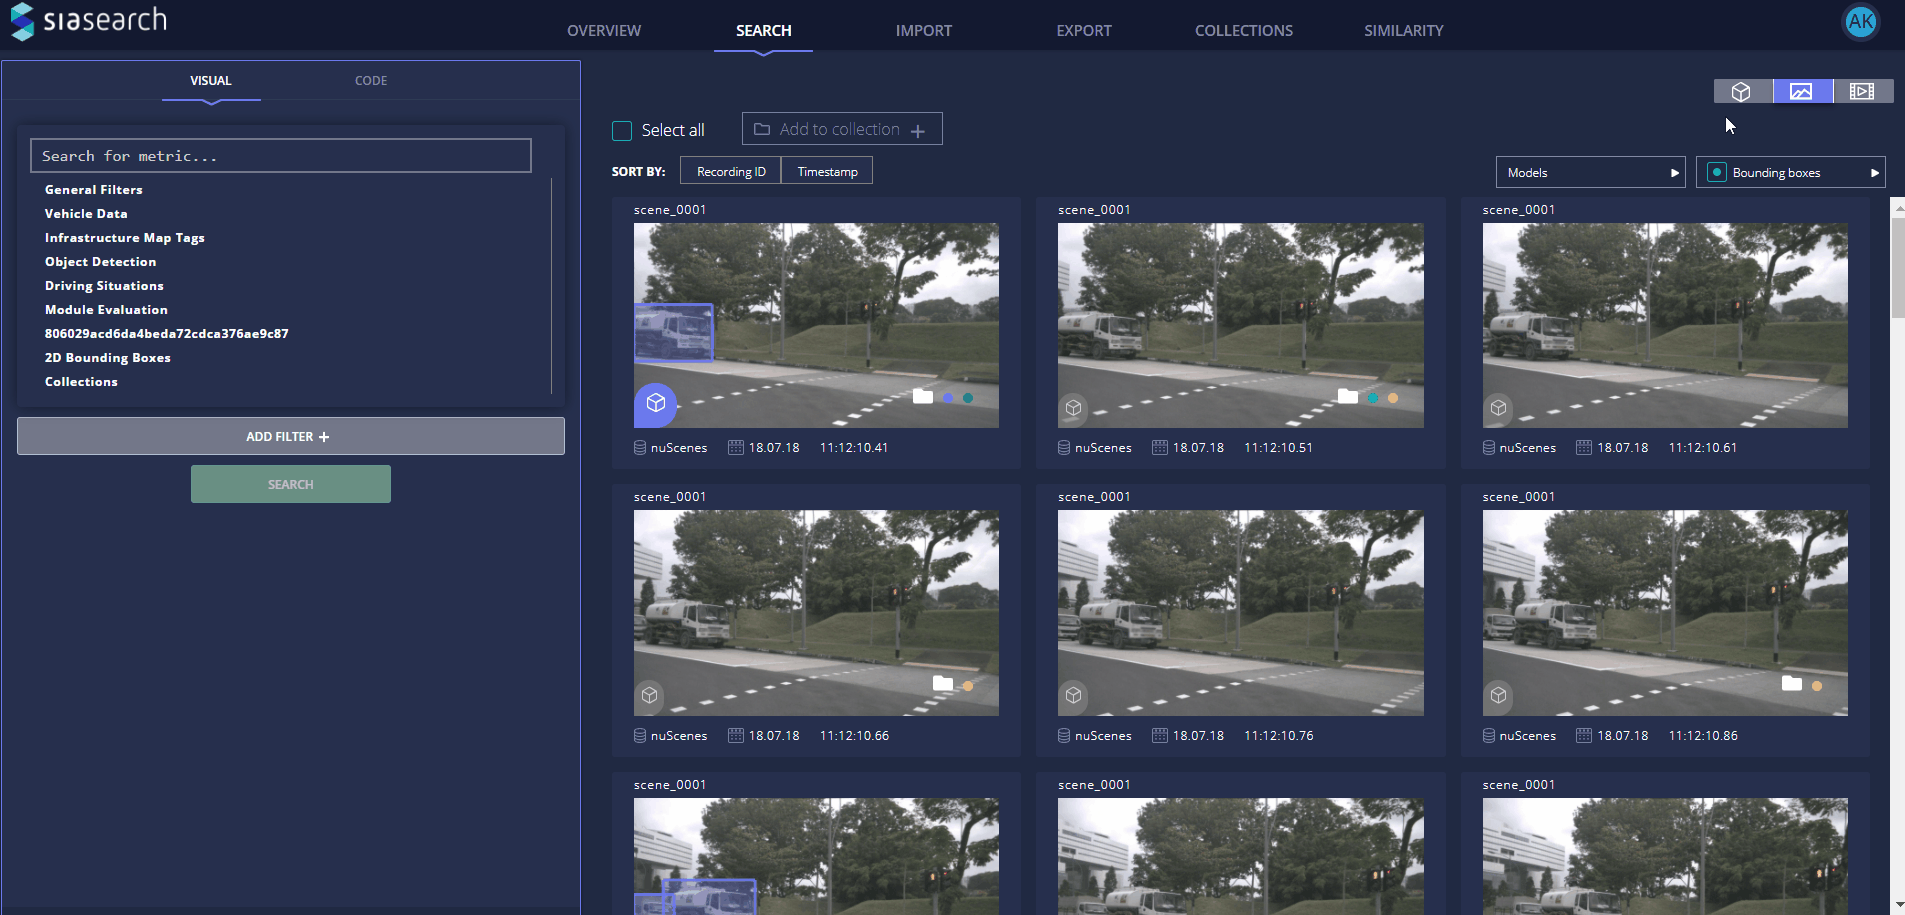Click the purple collection dot on frame 11:12:10.41
The height and width of the screenshot is (915, 1905).
(x=948, y=398)
